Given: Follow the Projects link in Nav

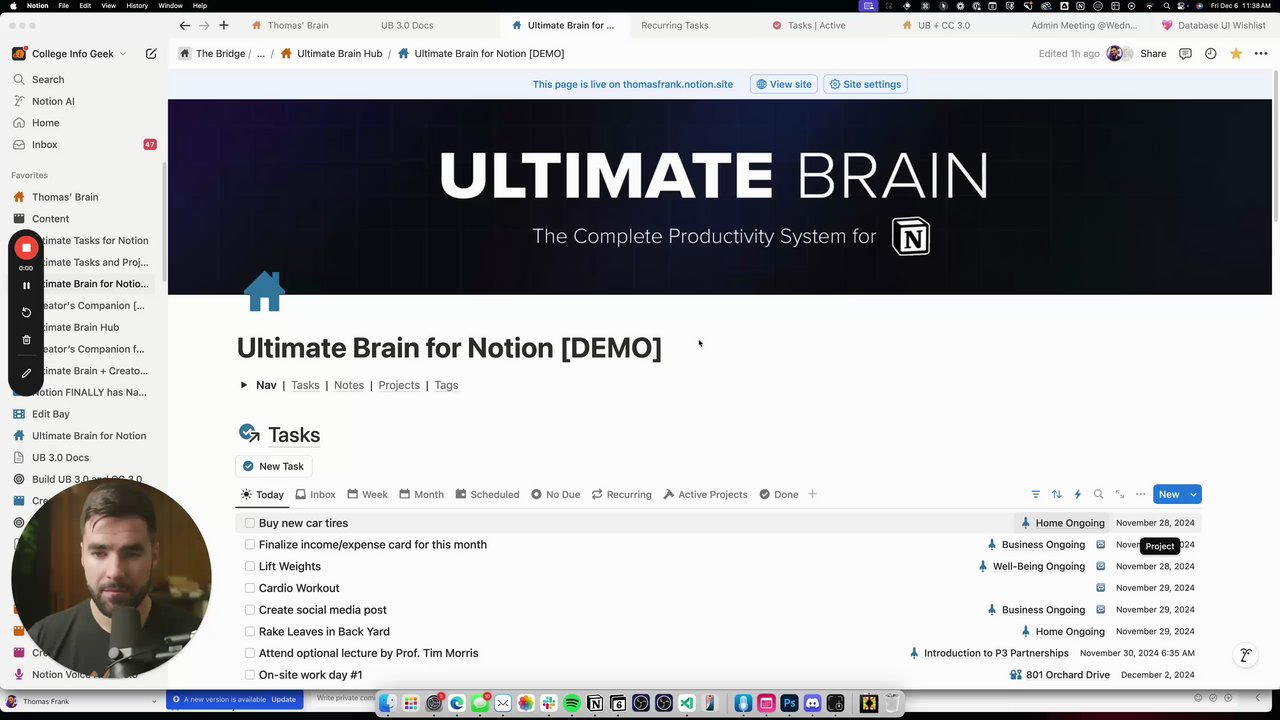Looking at the screenshot, I should (399, 385).
